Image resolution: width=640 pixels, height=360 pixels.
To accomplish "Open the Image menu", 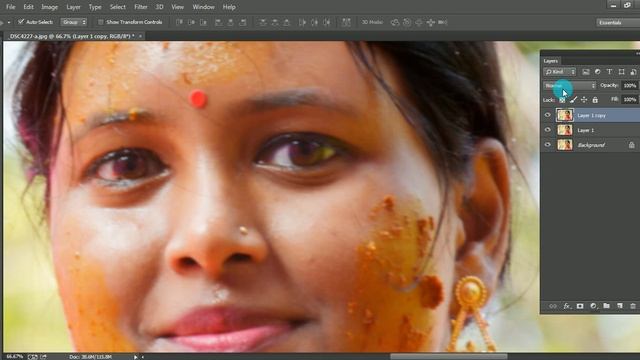I will pyautogui.click(x=49, y=7).
